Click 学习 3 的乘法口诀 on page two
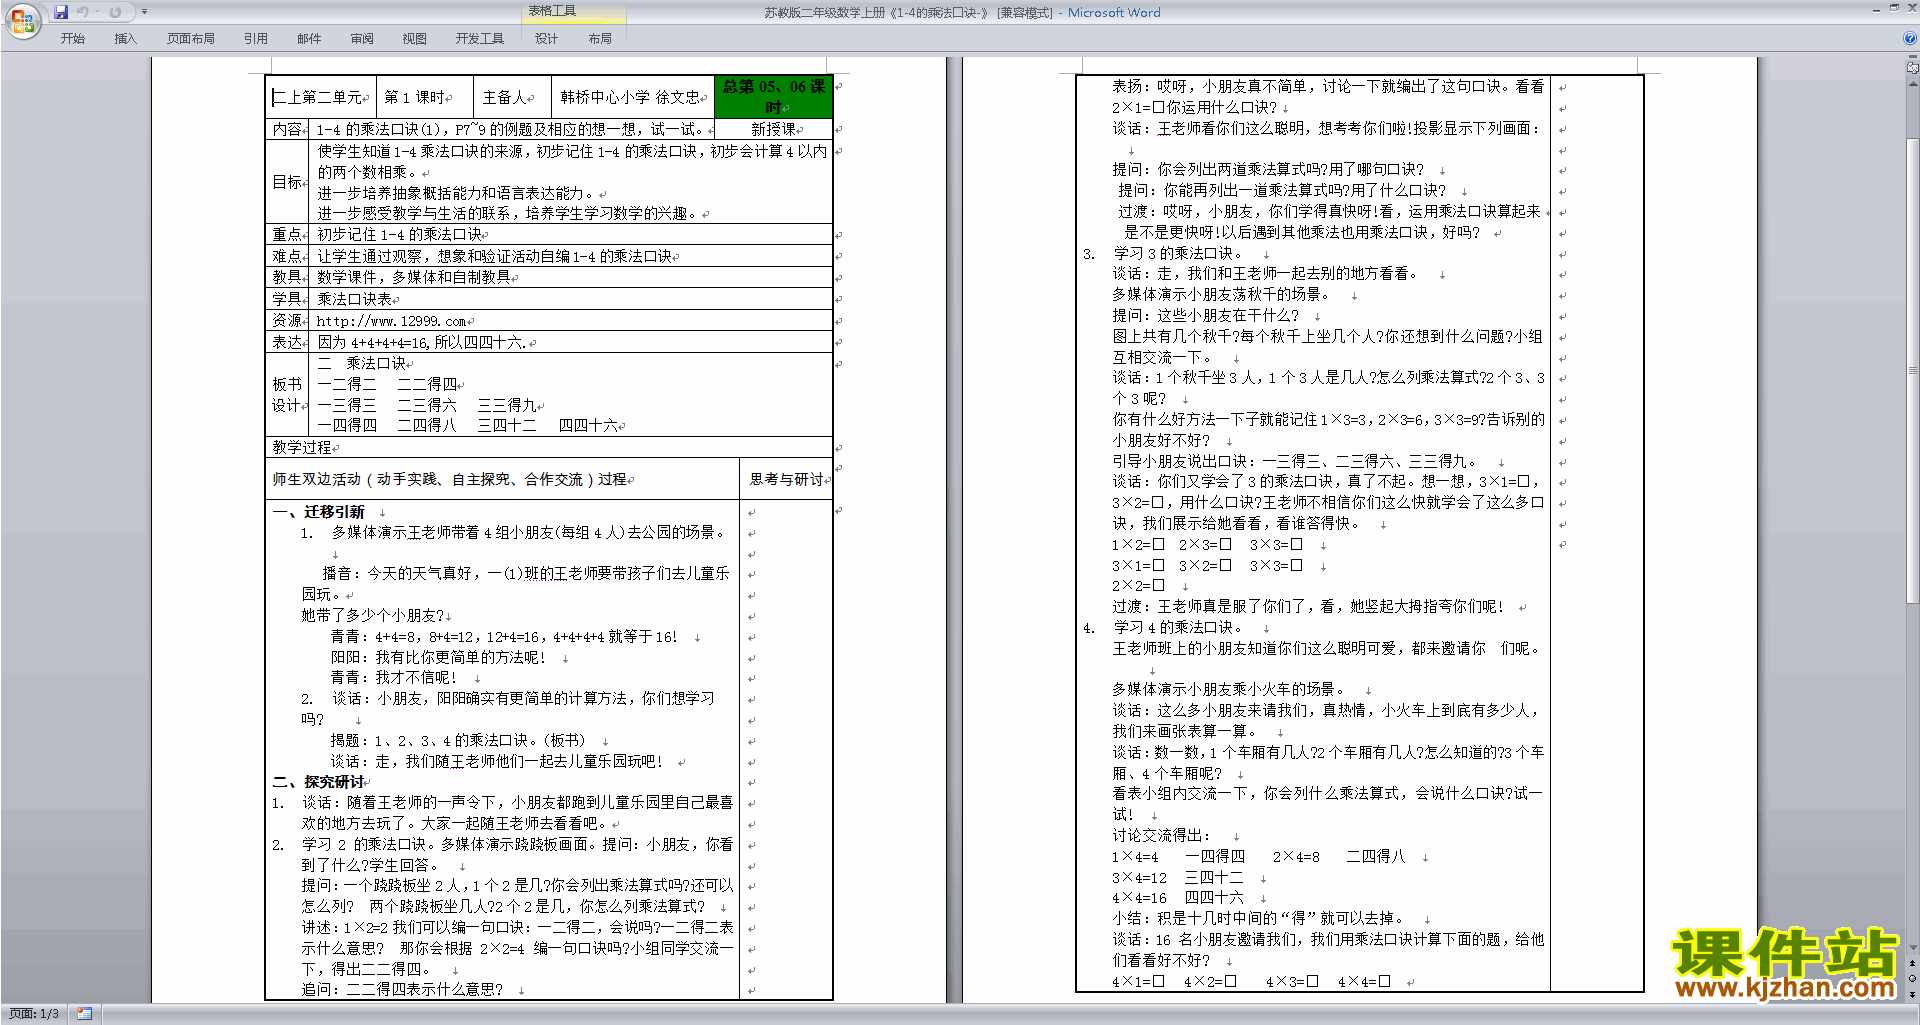 1179,253
